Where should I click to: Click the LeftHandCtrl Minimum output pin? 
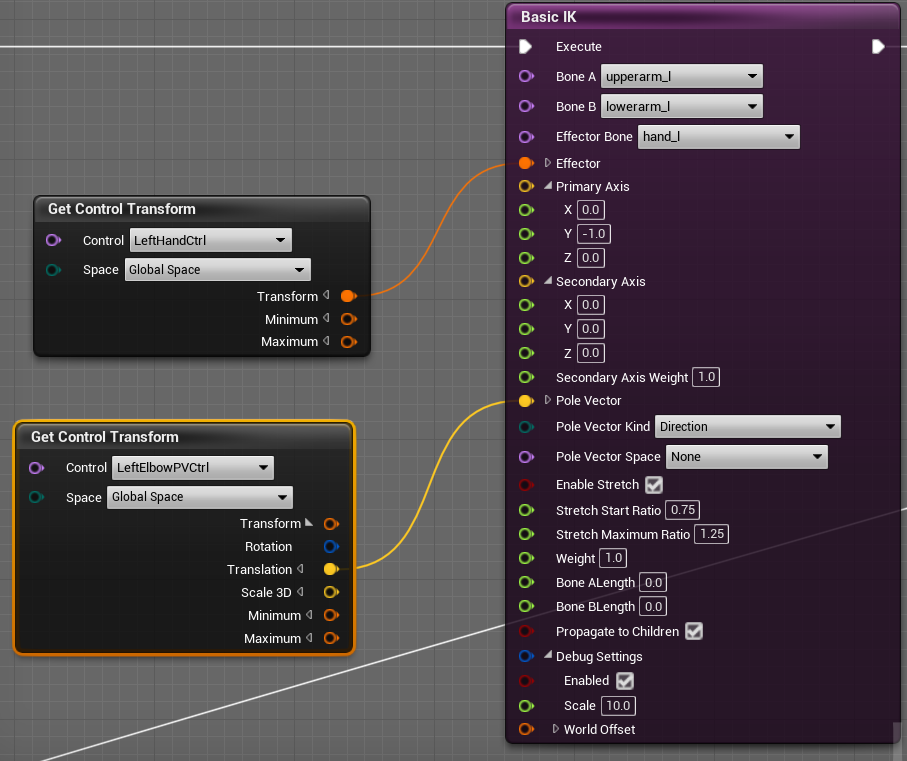[349, 319]
